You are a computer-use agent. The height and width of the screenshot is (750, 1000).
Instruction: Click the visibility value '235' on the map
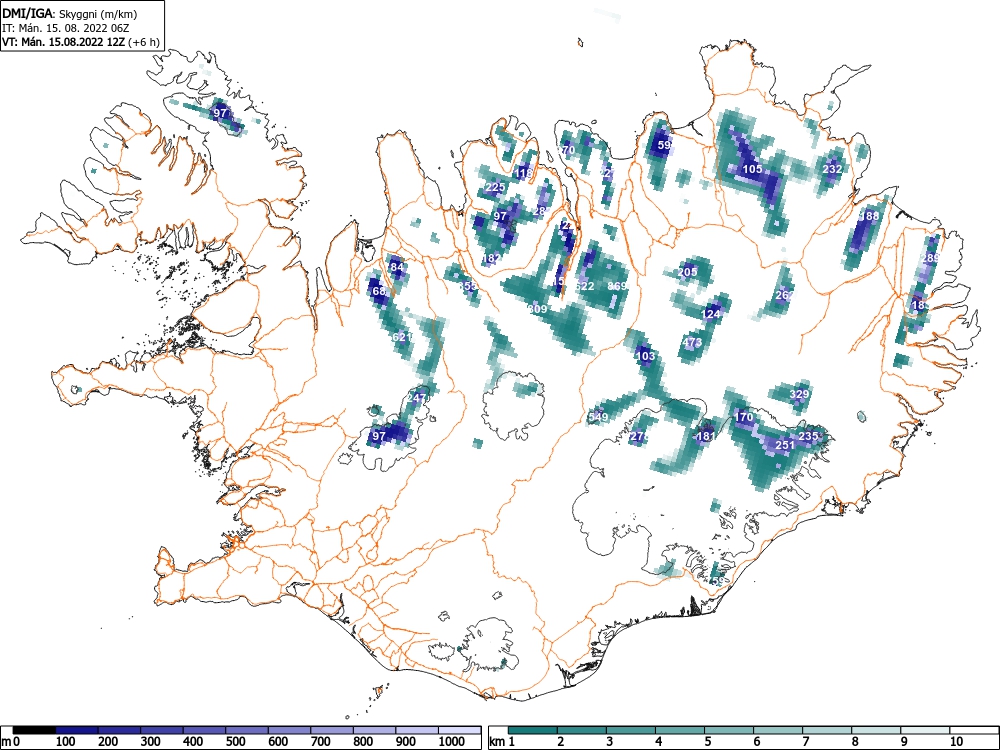click(808, 436)
